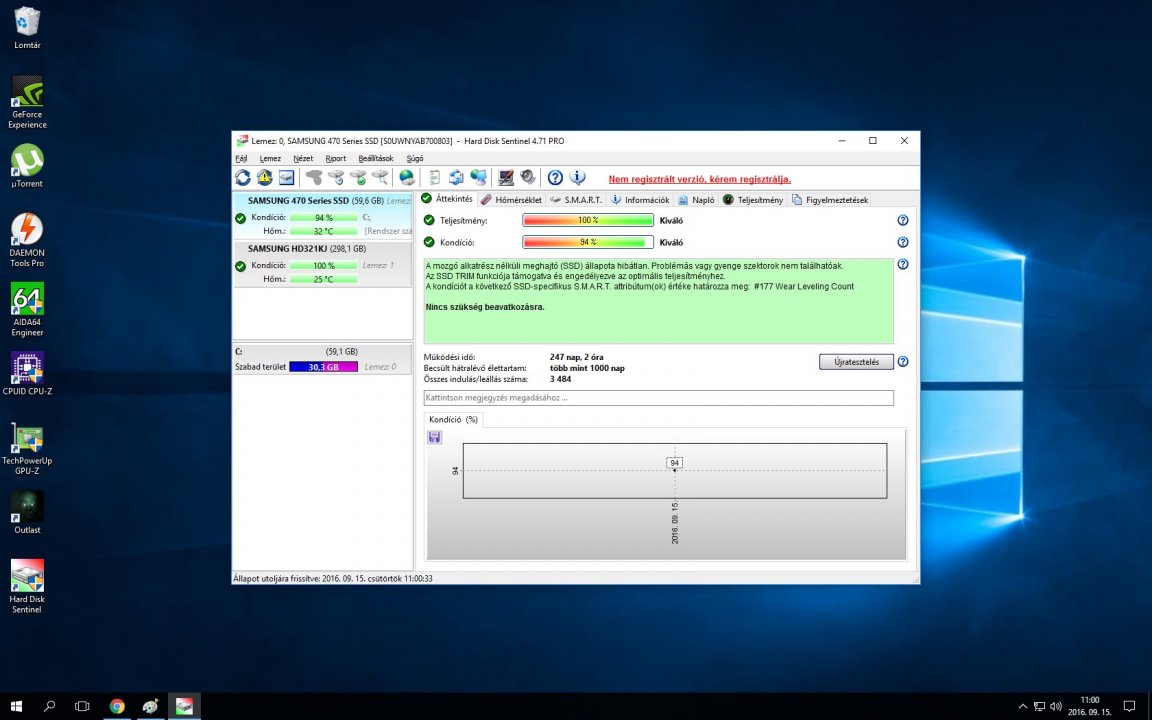Select the µTorrent desktop icon
1152x720 pixels.
27,166
